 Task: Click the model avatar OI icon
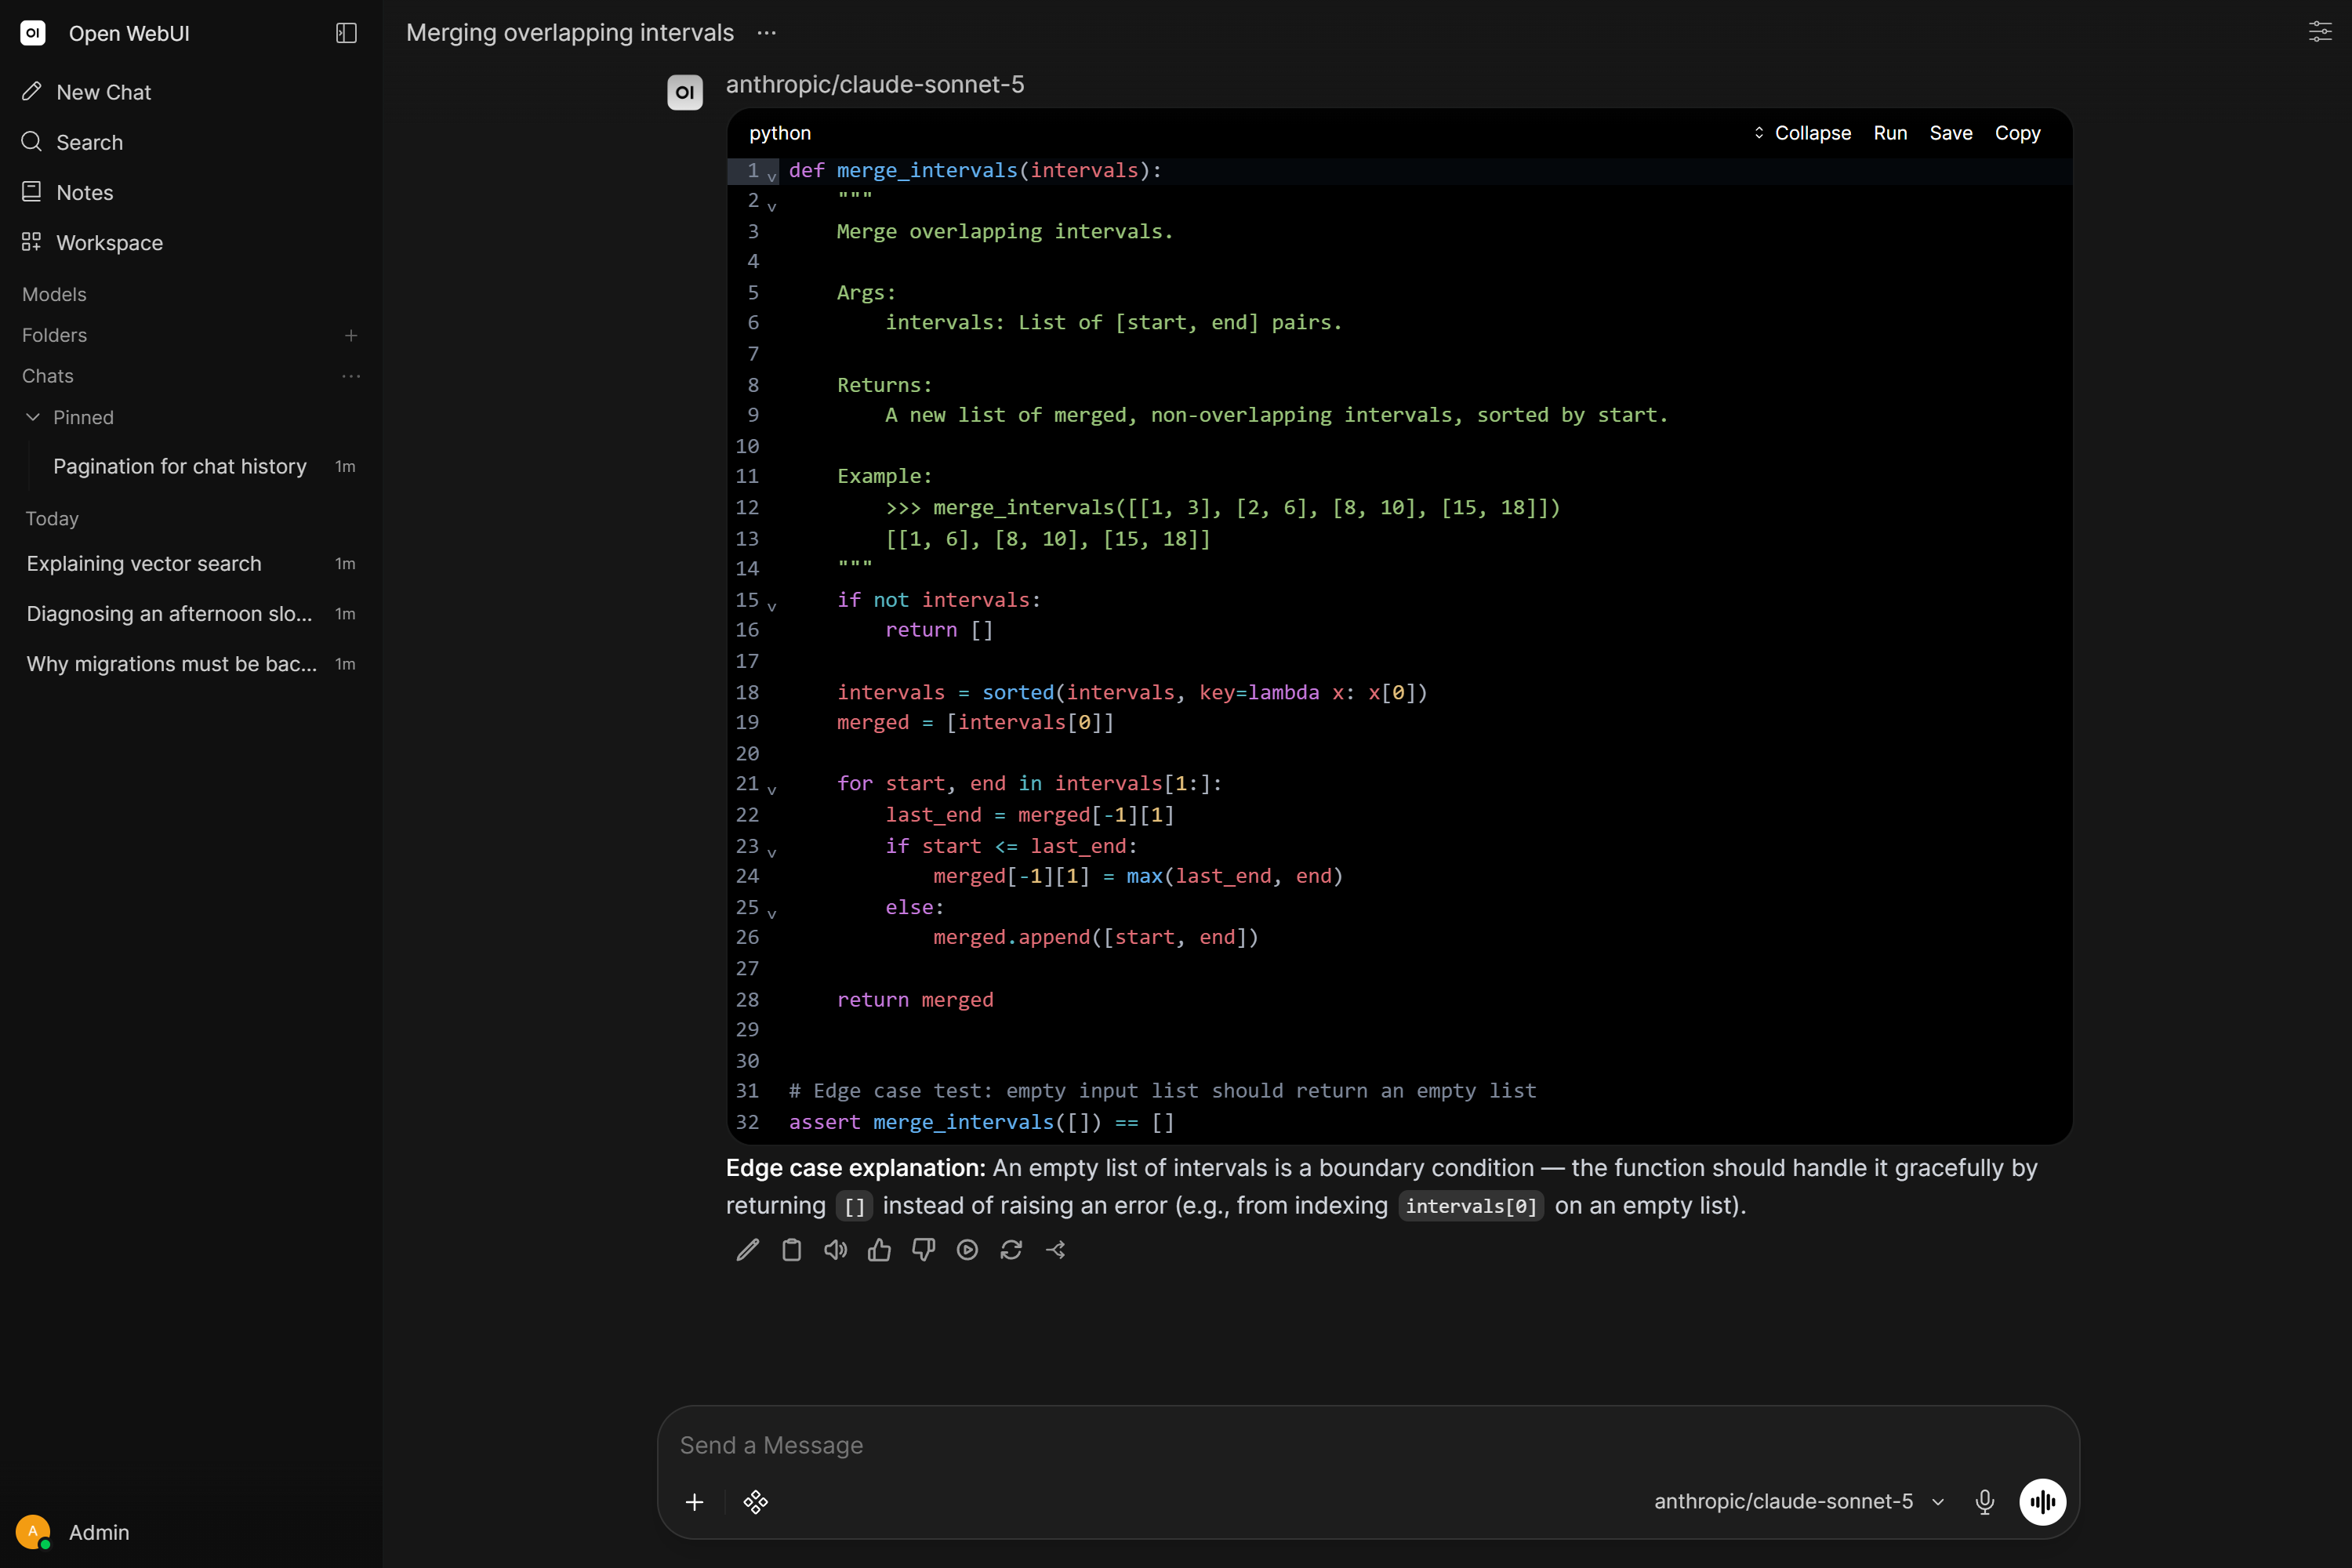pyautogui.click(x=685, y=92)
